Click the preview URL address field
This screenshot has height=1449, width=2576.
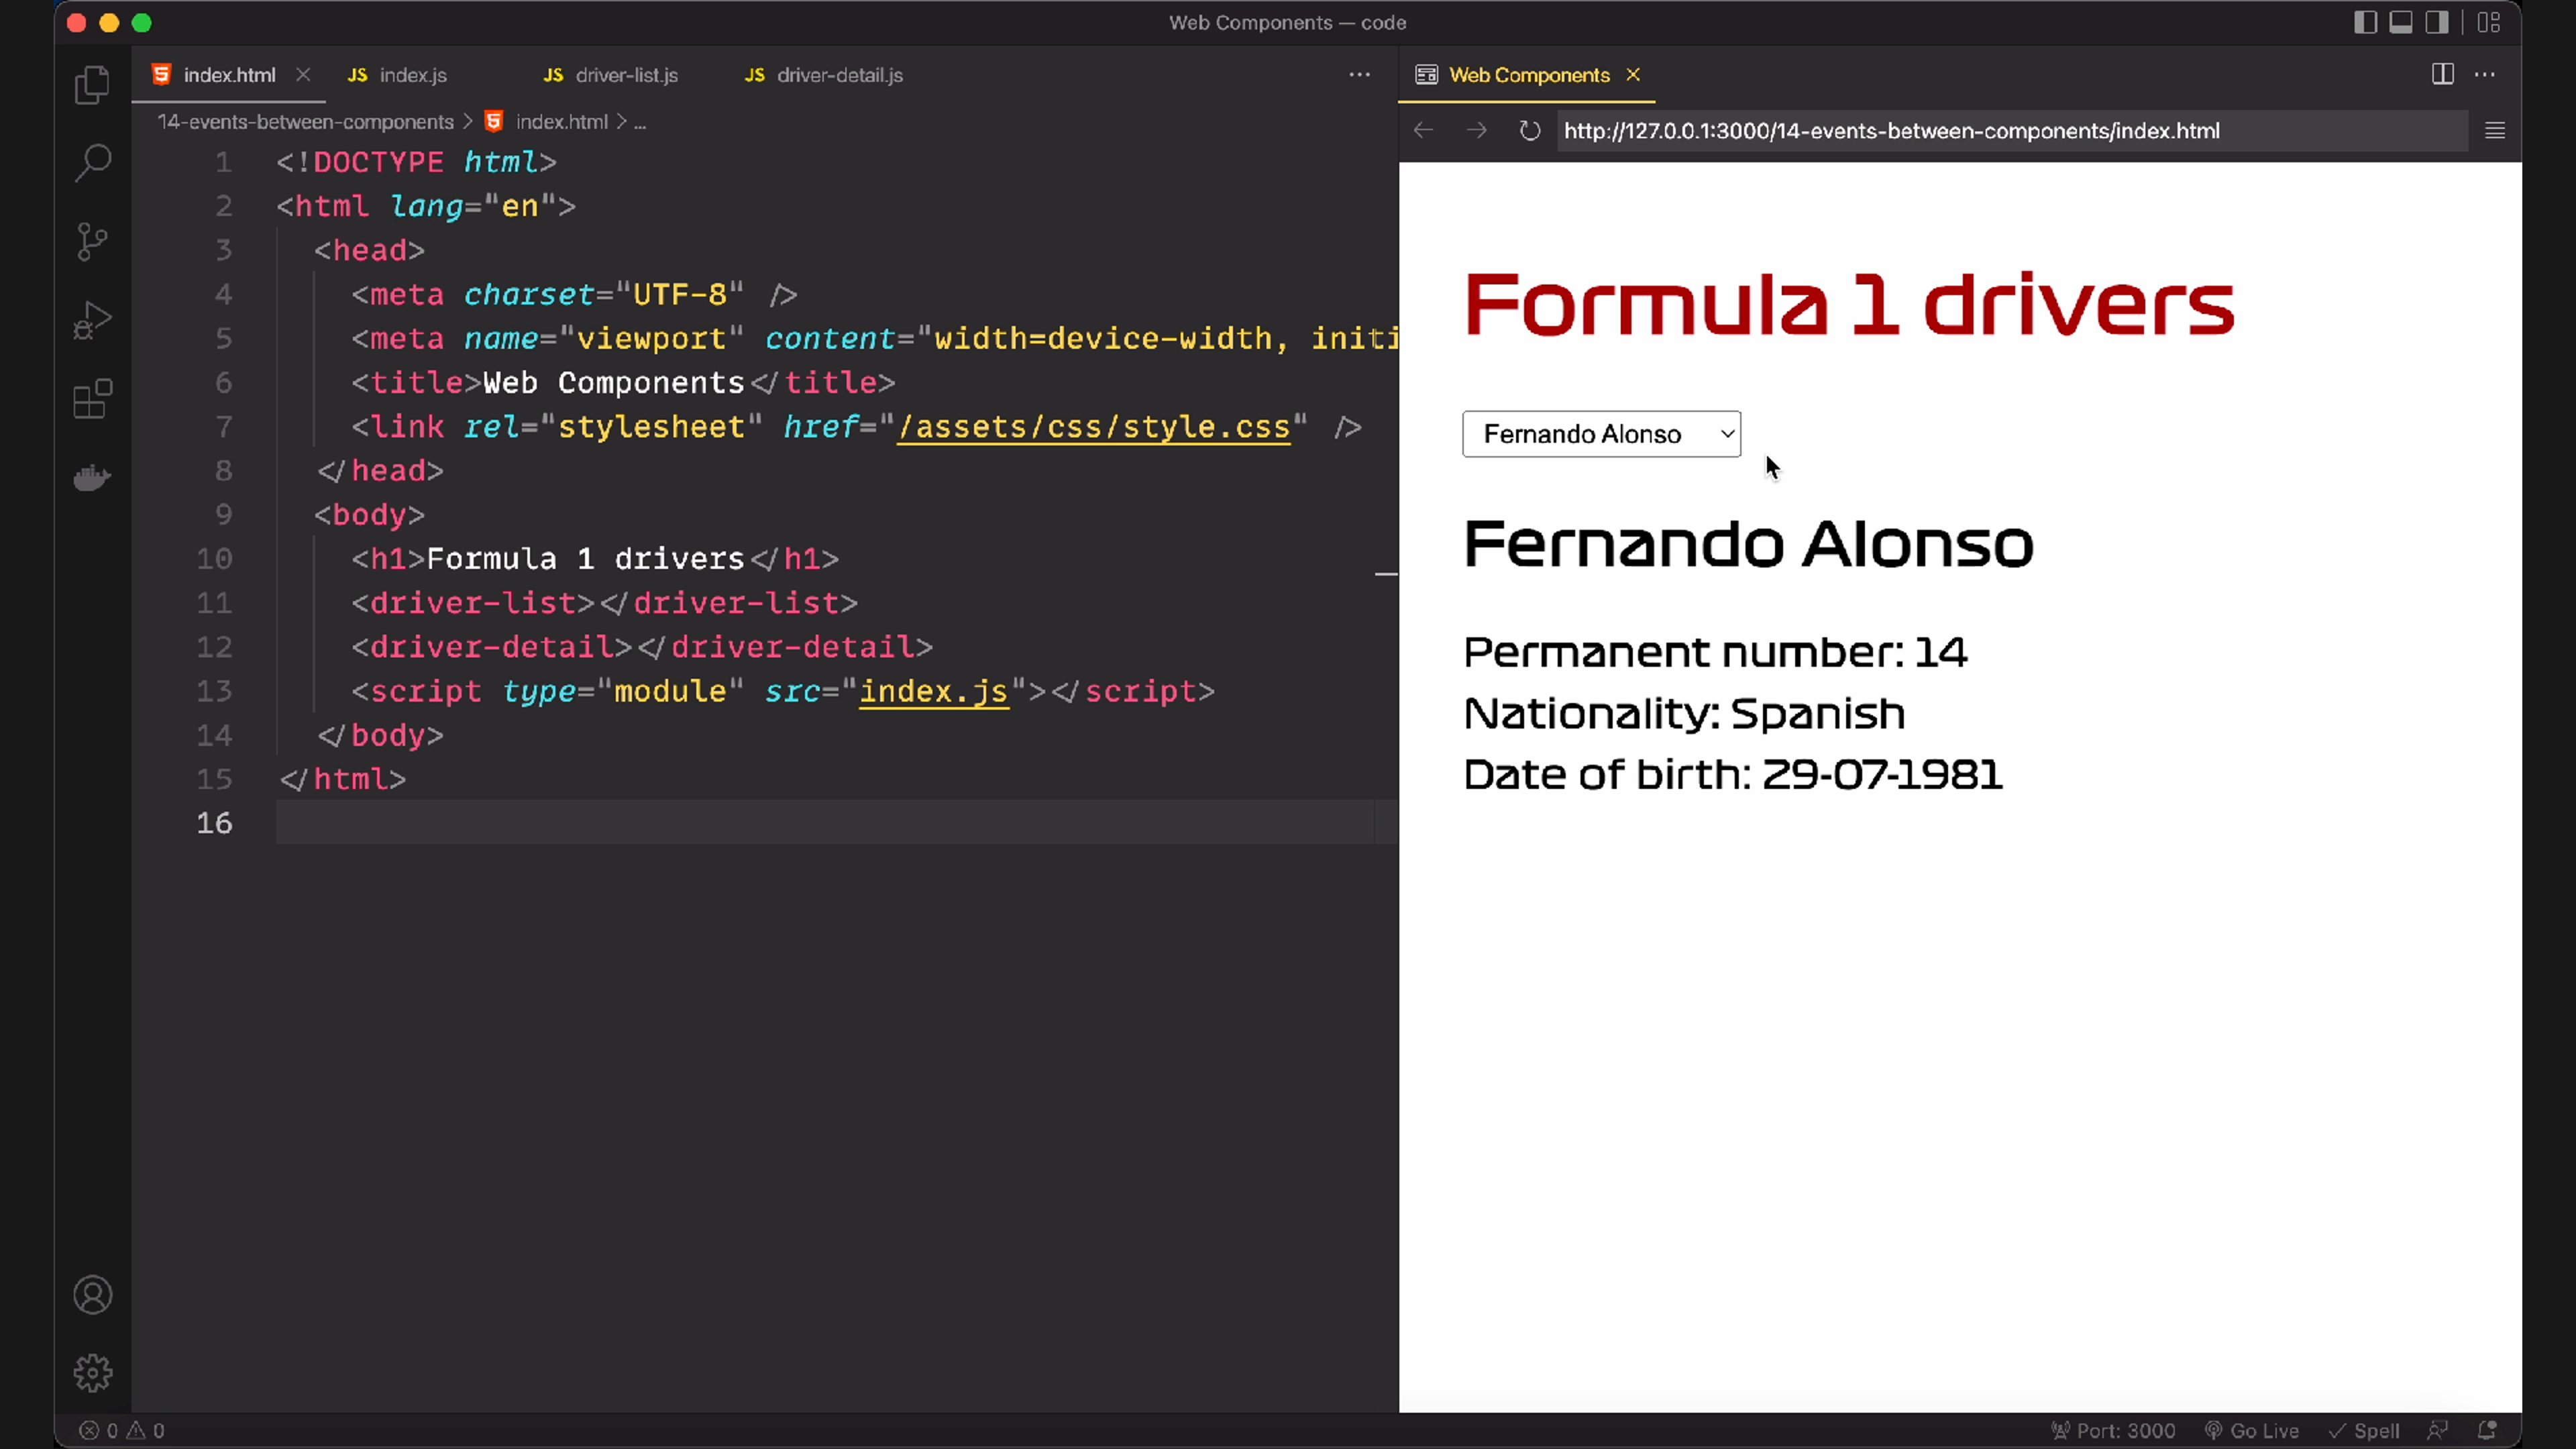[2010, 131]
